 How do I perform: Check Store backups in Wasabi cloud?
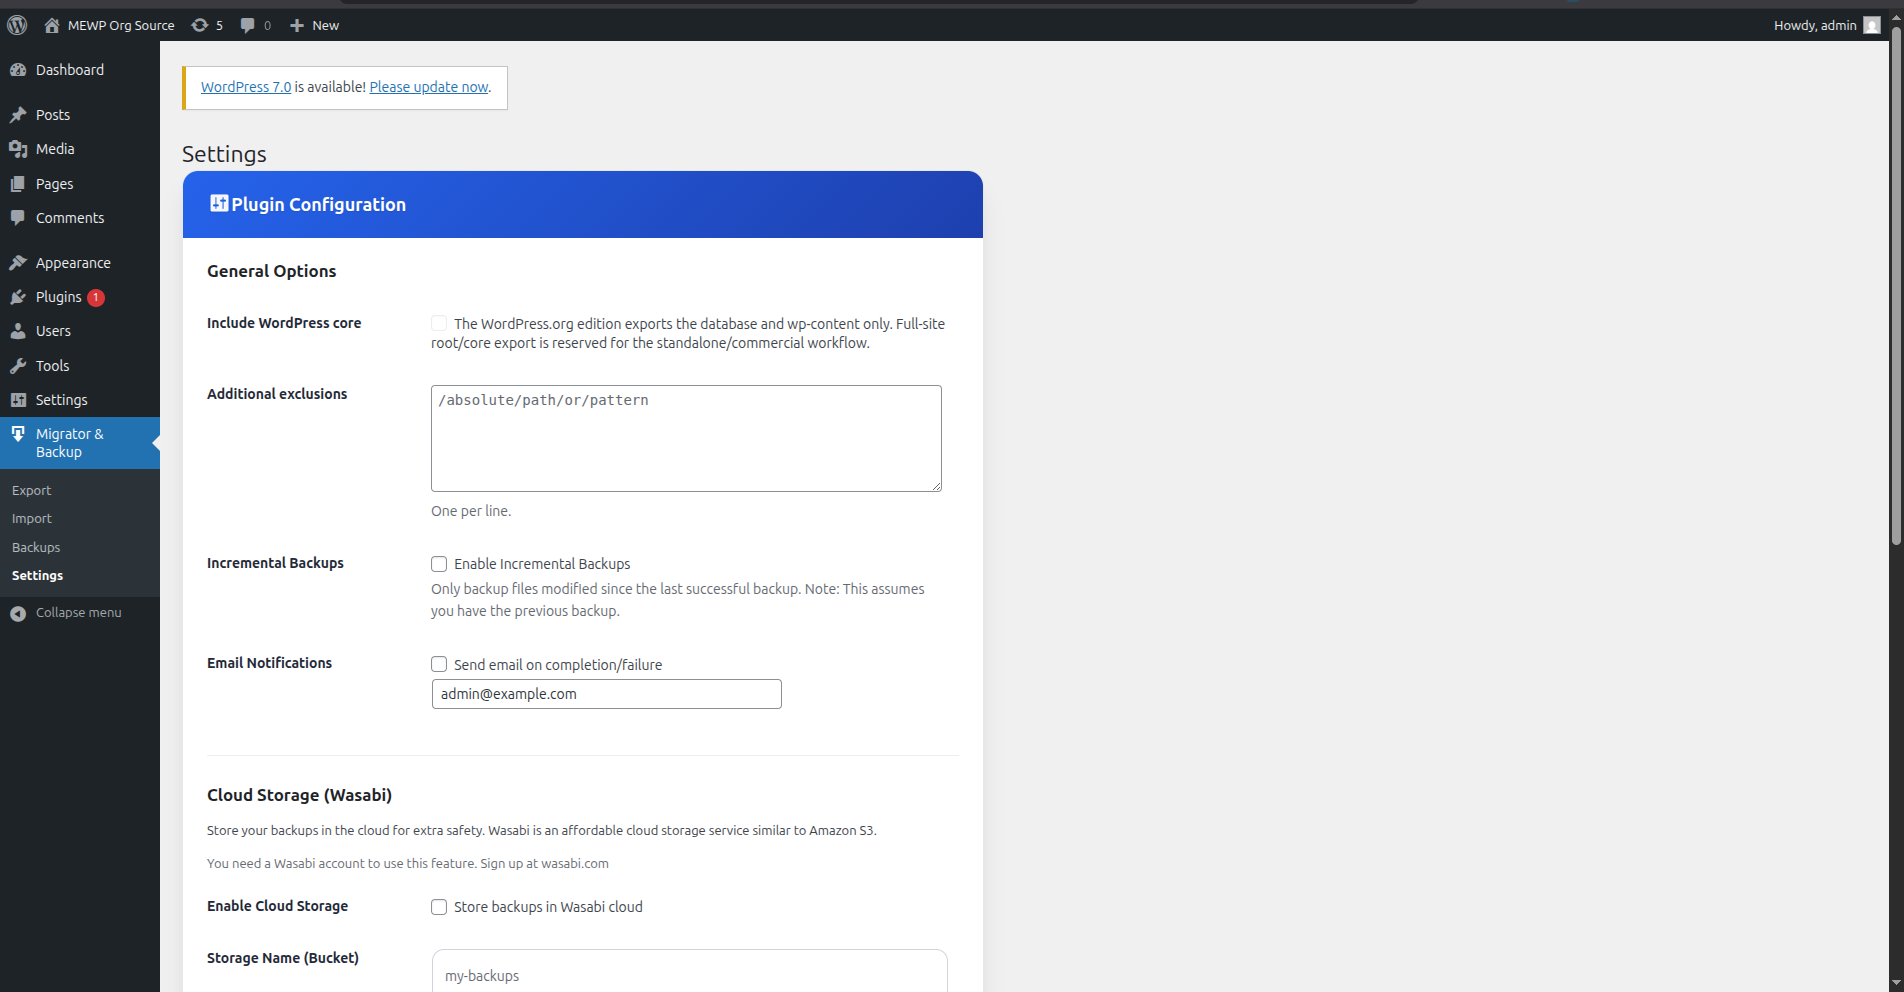439,907
